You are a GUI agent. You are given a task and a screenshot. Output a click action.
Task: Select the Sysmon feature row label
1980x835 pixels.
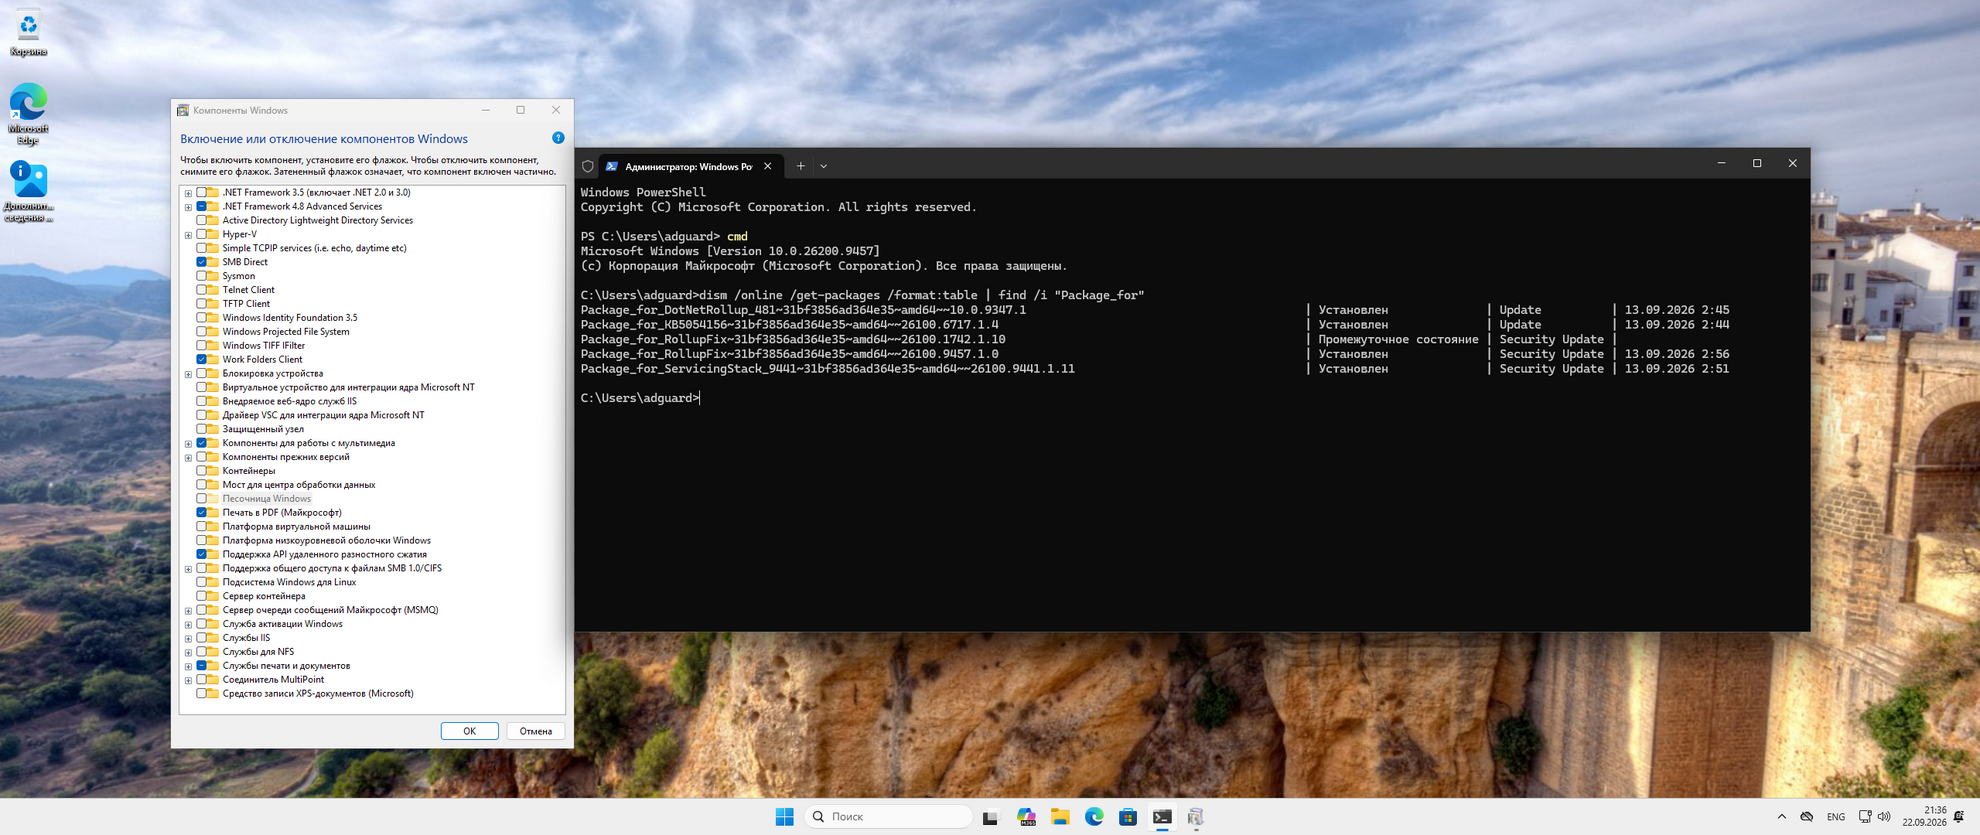coord(239,276)
